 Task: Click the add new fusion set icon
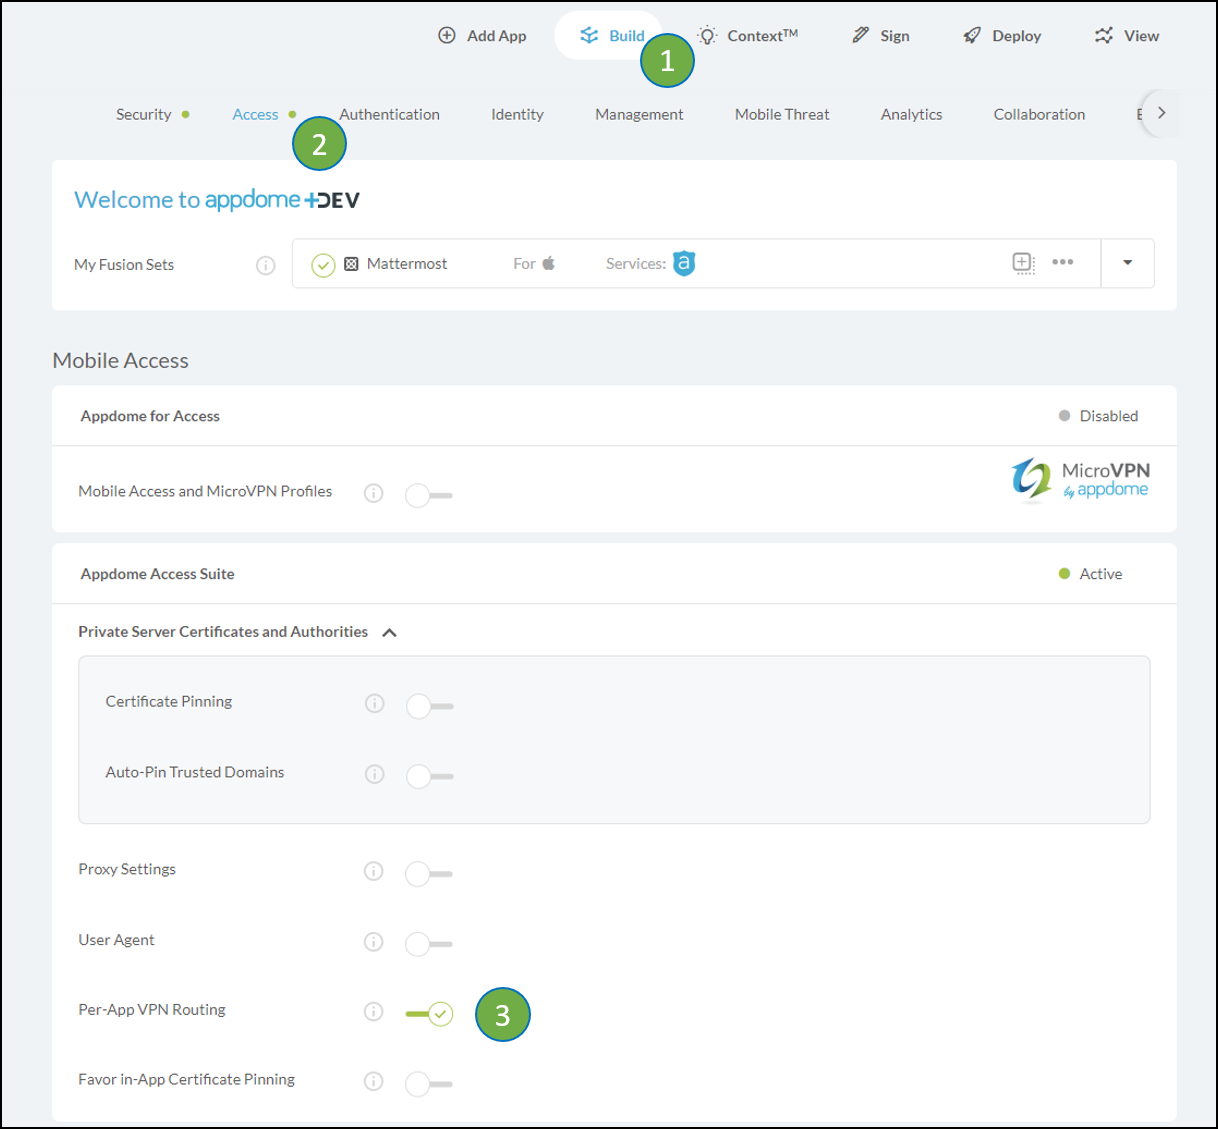click(x=1022, y=262)
